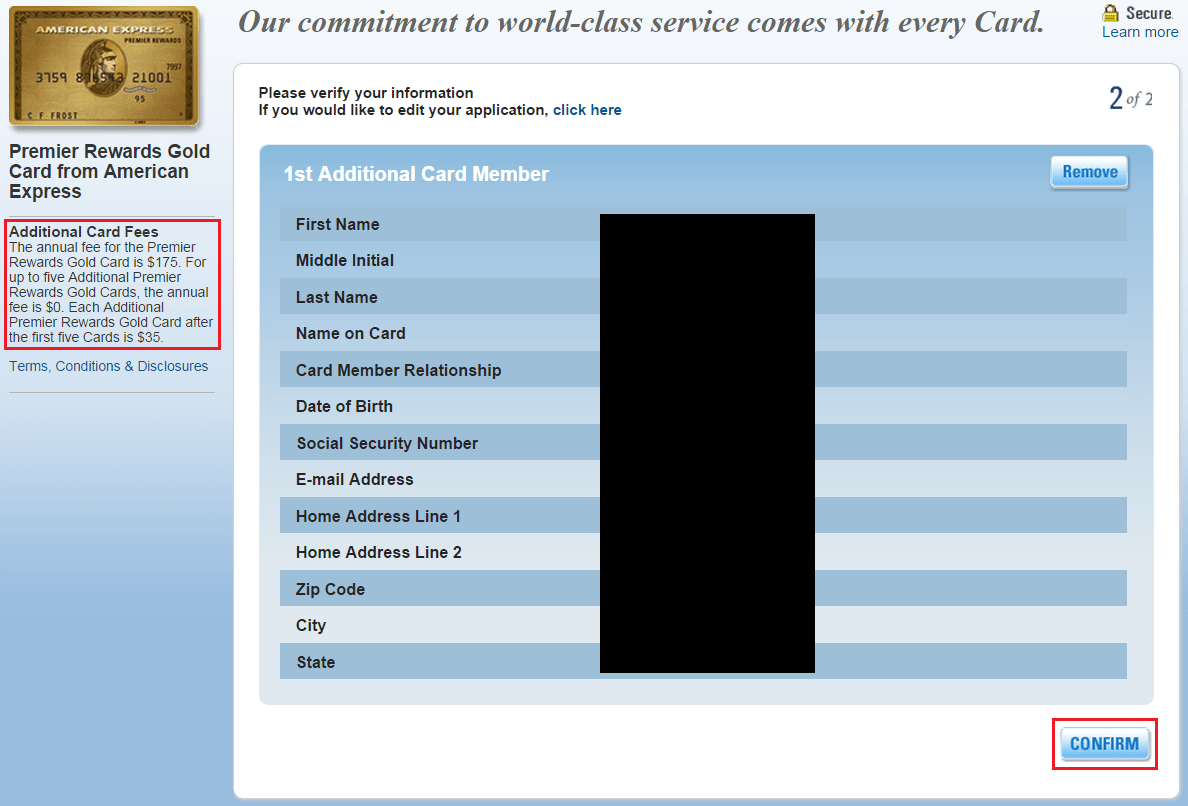
Task: Click the CONFIRM button
Action: click(x=1105, y=744)
